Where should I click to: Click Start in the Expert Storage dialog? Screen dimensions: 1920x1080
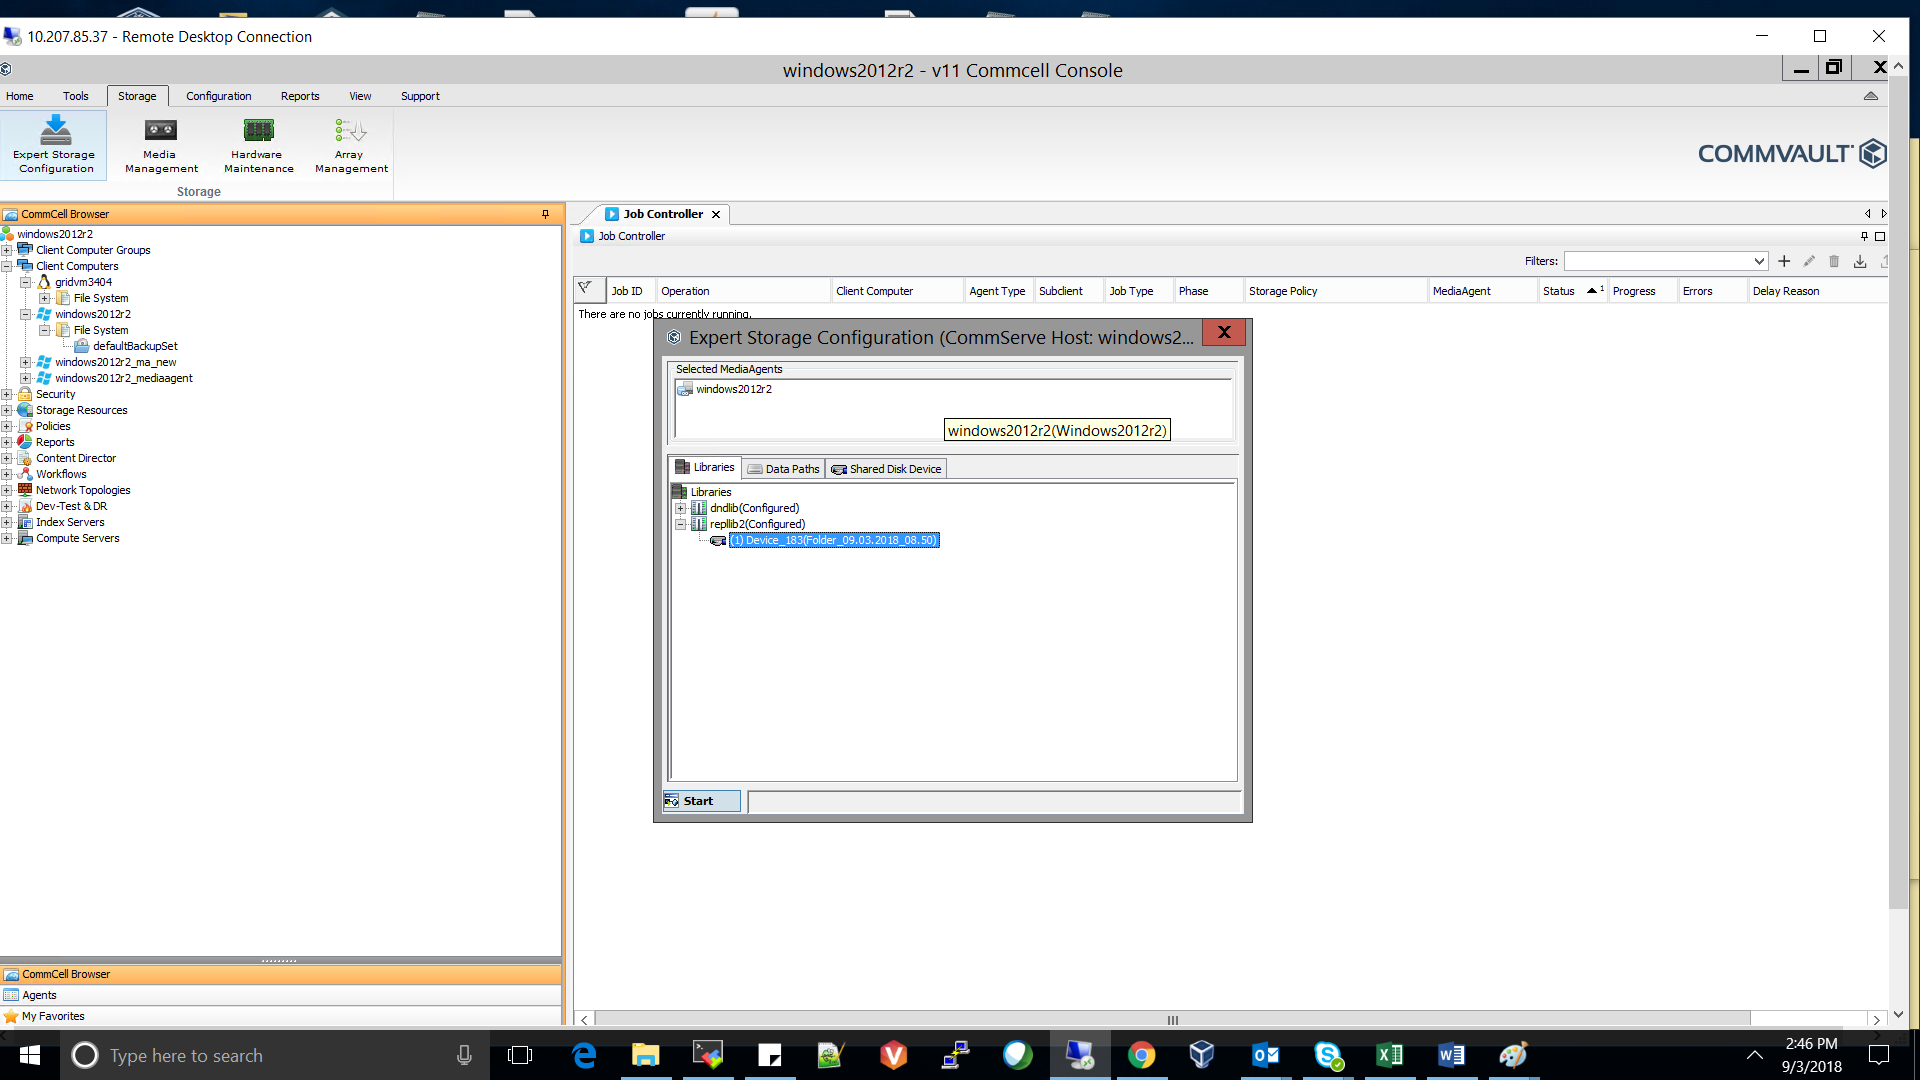point(699,800)
